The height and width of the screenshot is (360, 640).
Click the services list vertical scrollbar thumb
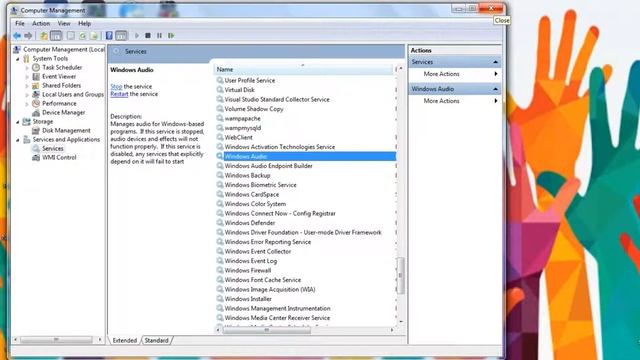401,276
